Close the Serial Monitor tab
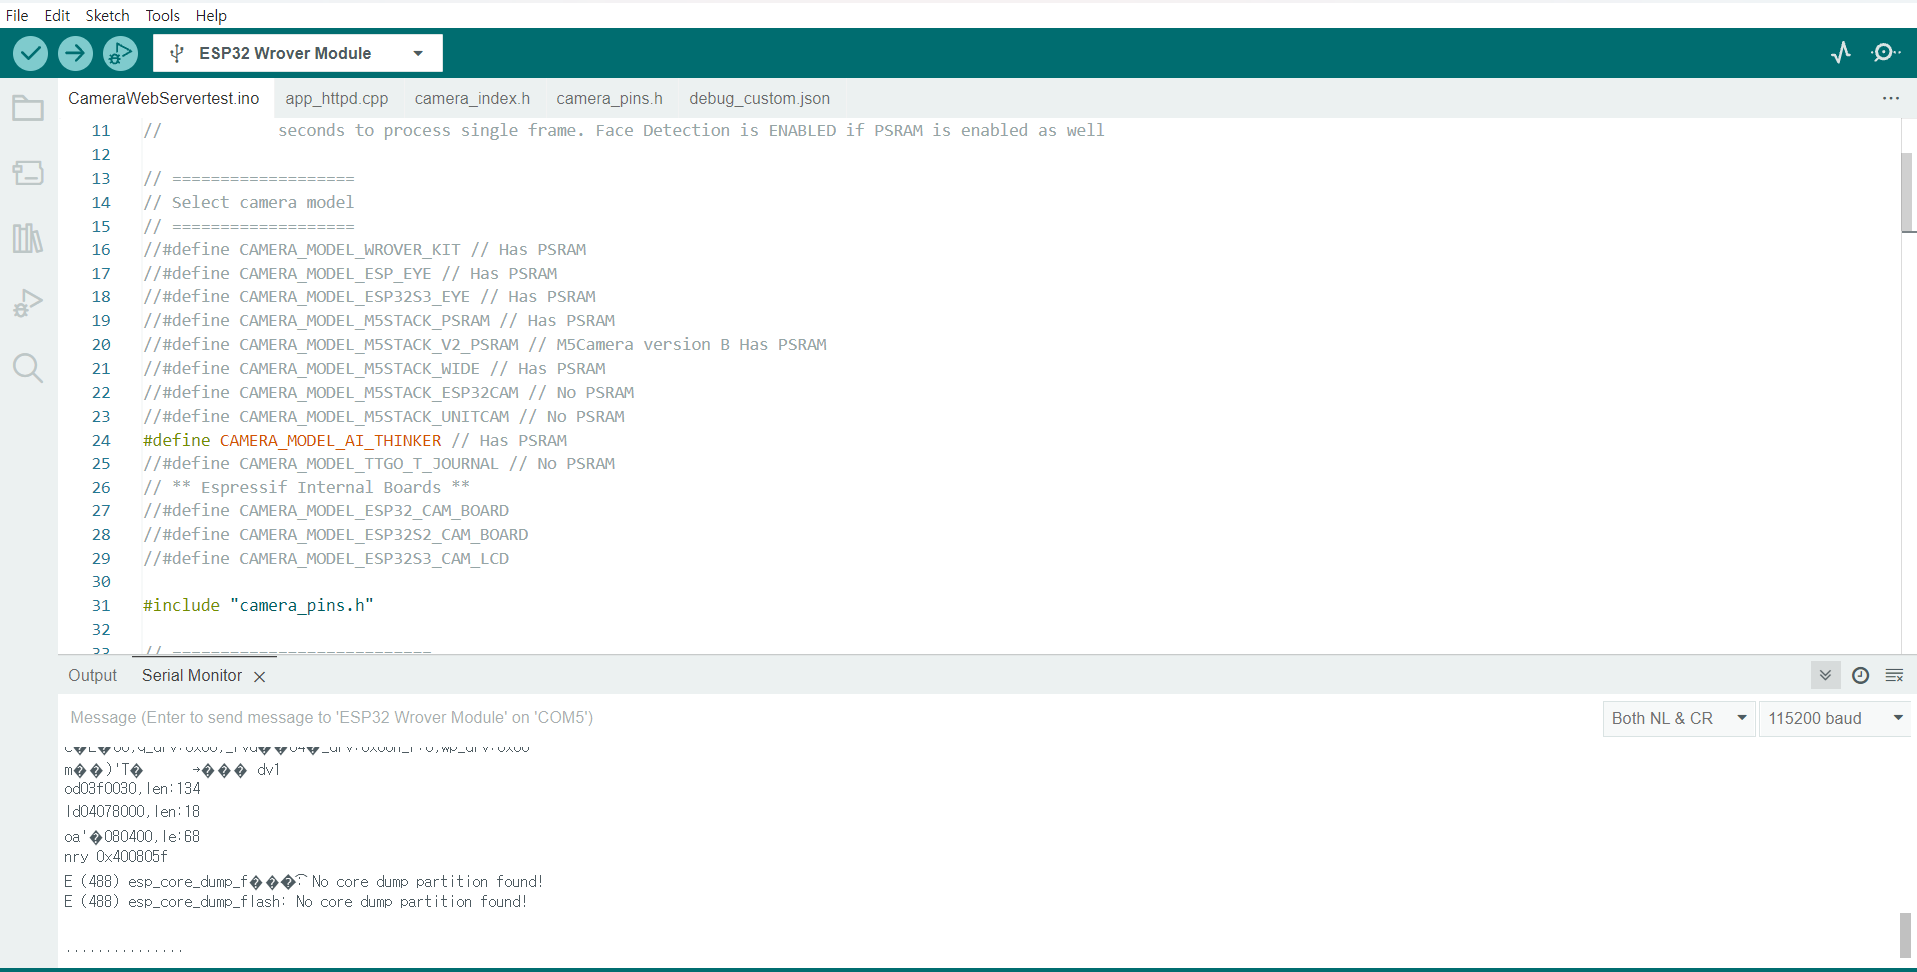This screenshot has height=972, width=1917. (260, 677)
